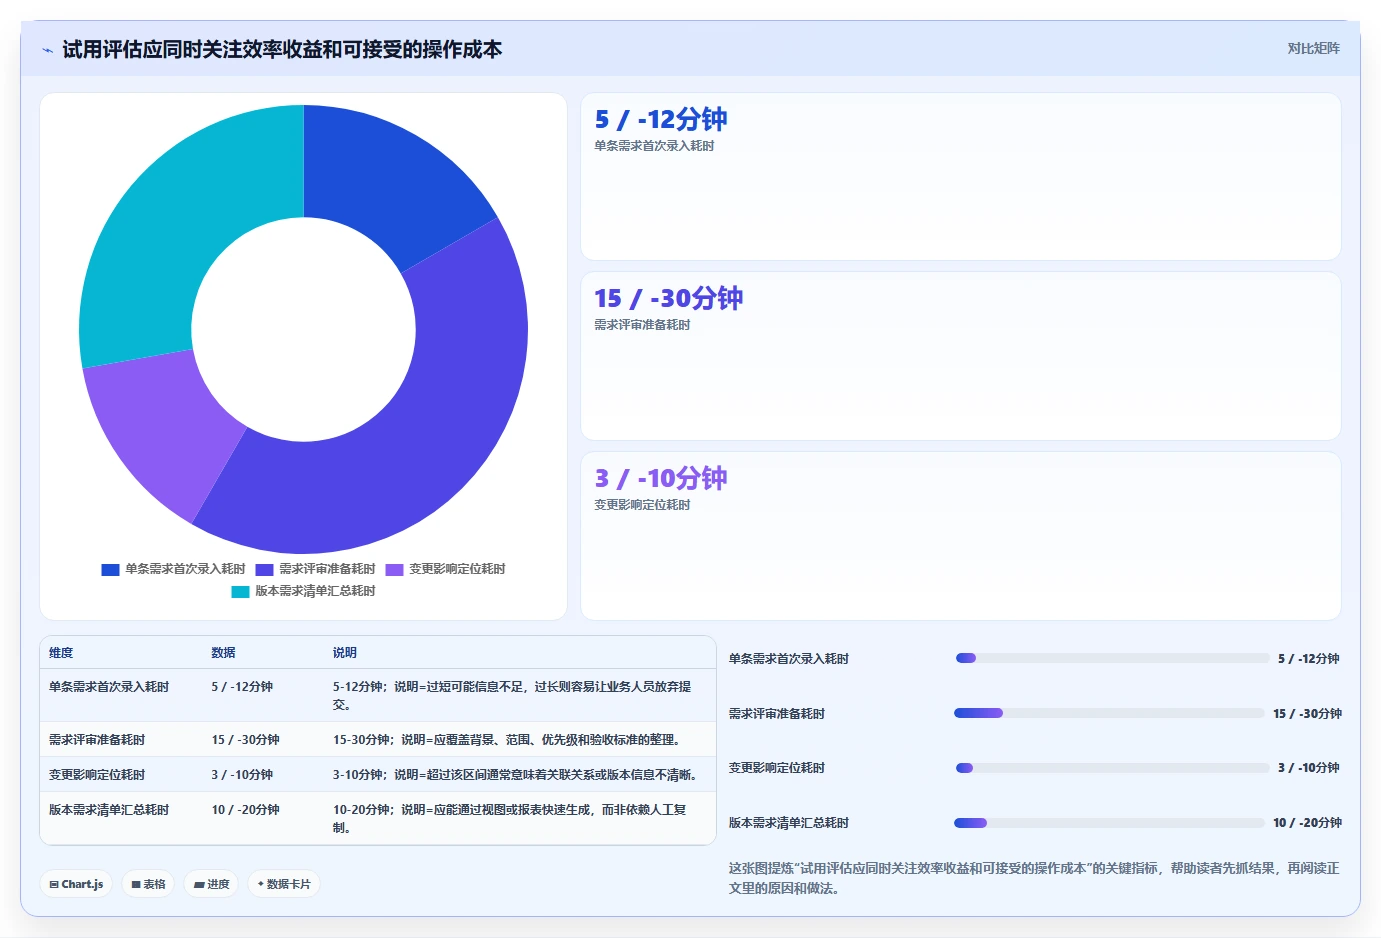Click progress bar for 版本需求清单汇总耗时
The width and height of the screenshot is (1381, 938).
pyautogui.click(x=1110, y=823)
